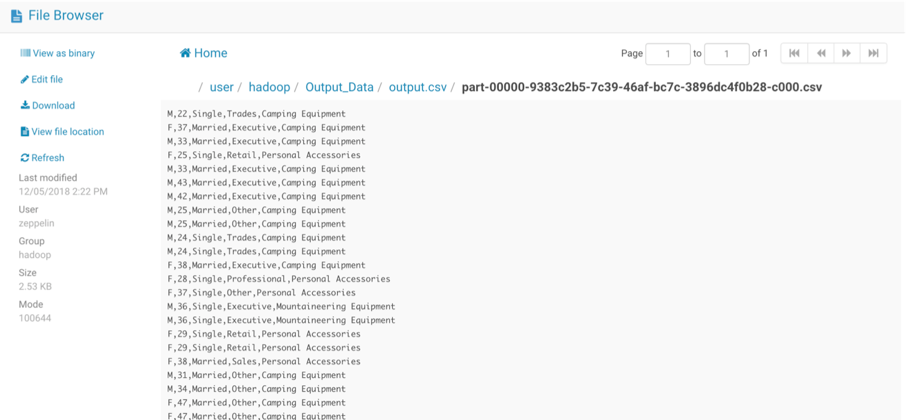The height and width of the screenshot is (420, 906).
Task: Click row M,42,Married,Executive,Camping Equipment
Action: tap(266, 196)
